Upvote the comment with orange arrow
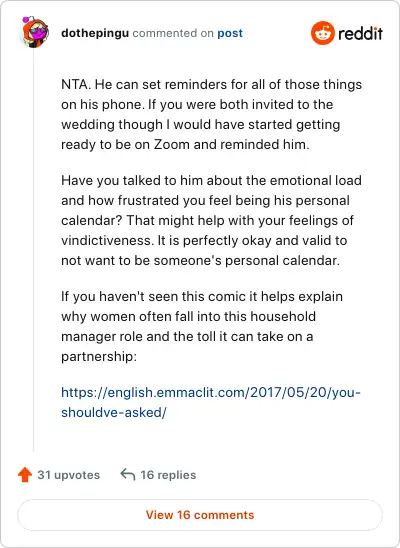This screenshot has width=400, height=548. tap(25, 475)
